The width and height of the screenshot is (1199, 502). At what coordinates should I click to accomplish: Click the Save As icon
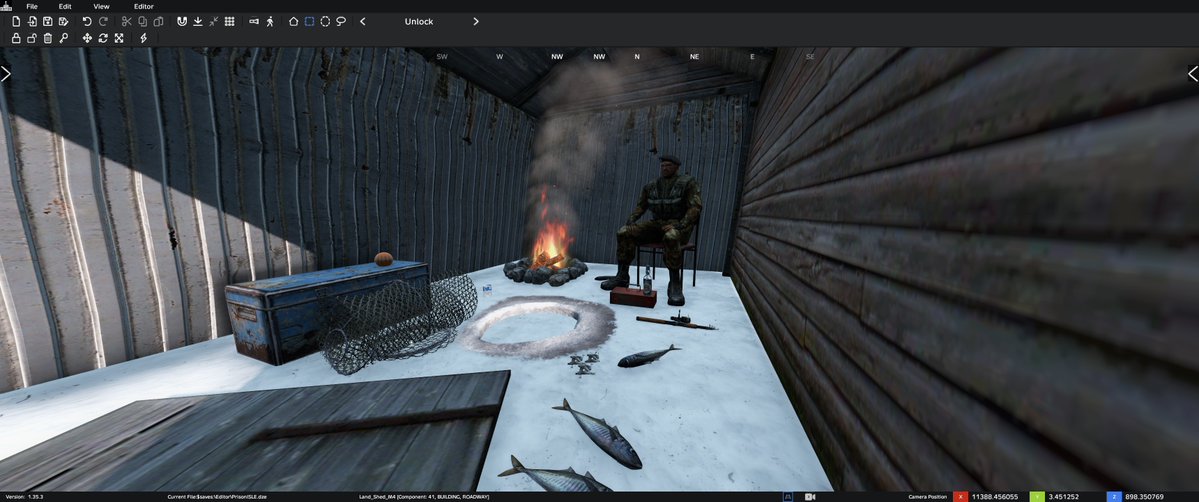point(63,21)
